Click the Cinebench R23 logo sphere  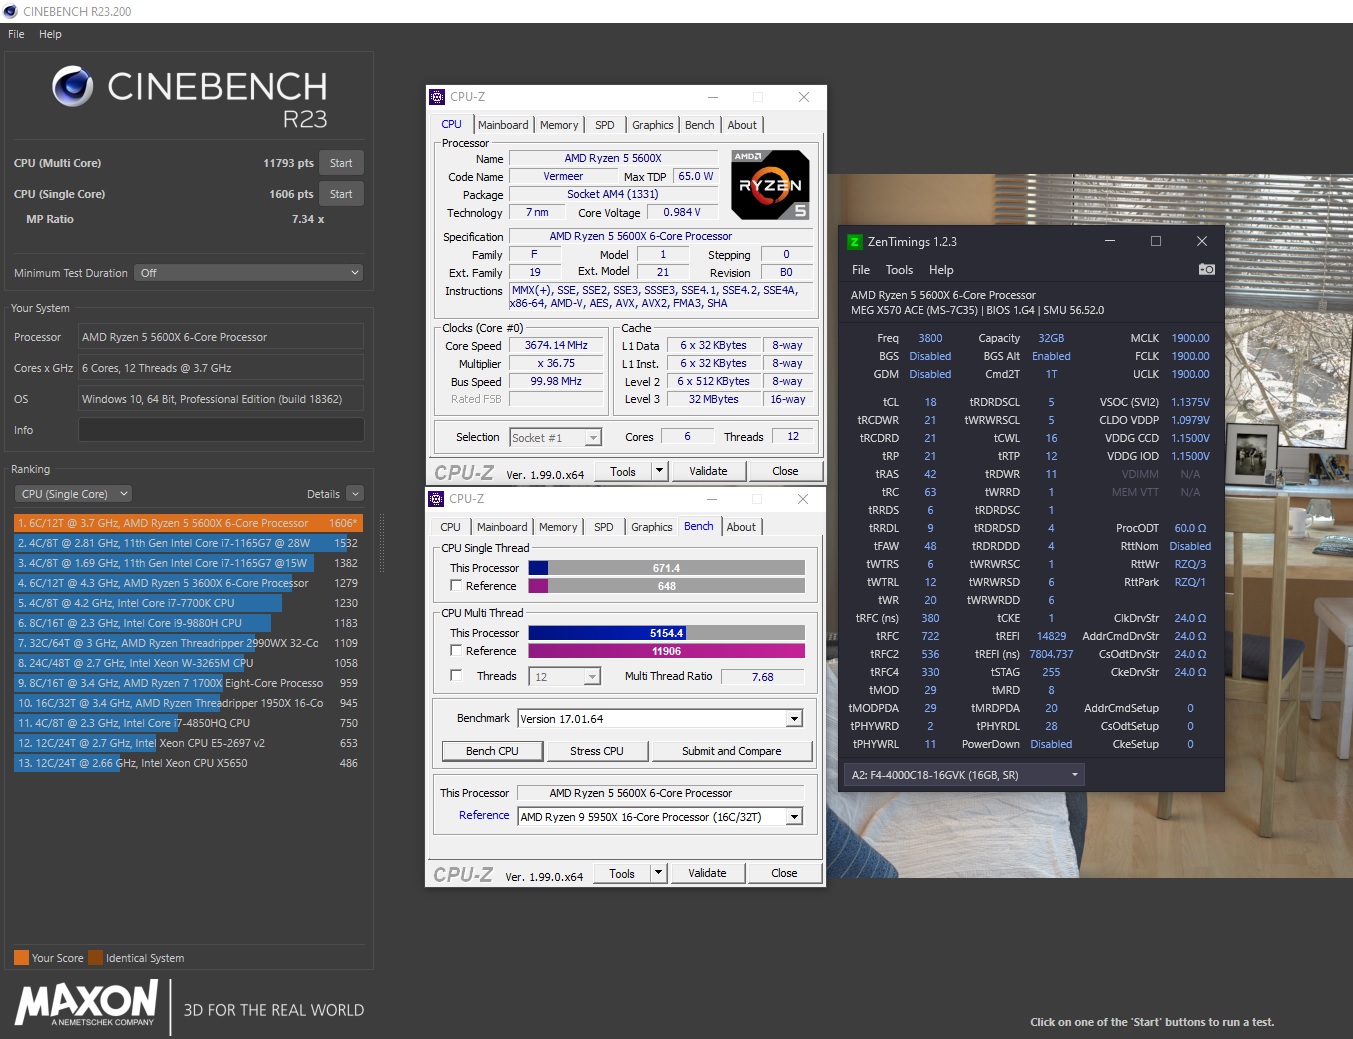[x=73, y=87]
